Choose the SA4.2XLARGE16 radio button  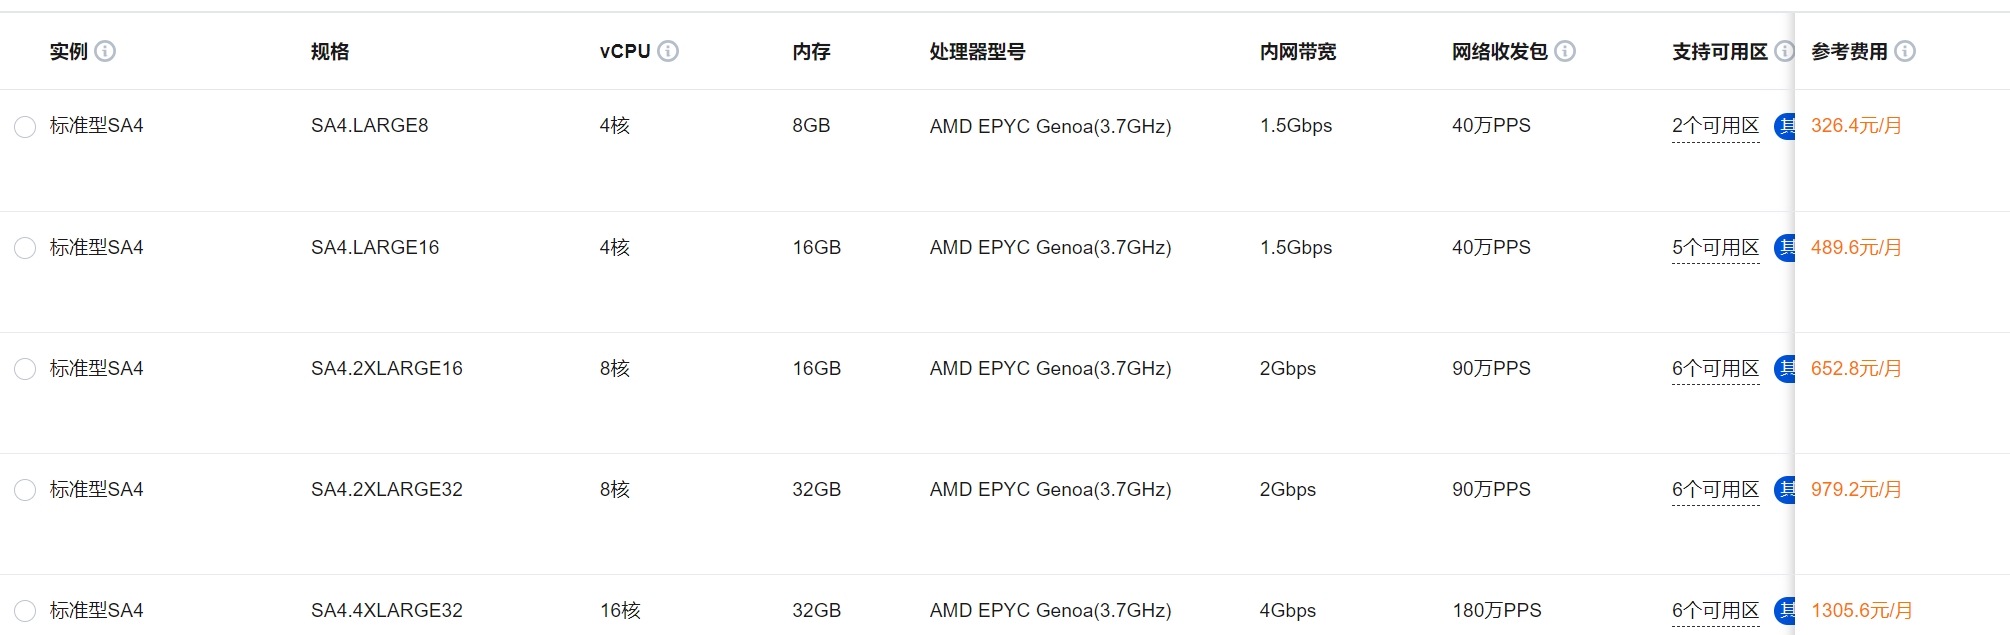(x=25, y=369)
